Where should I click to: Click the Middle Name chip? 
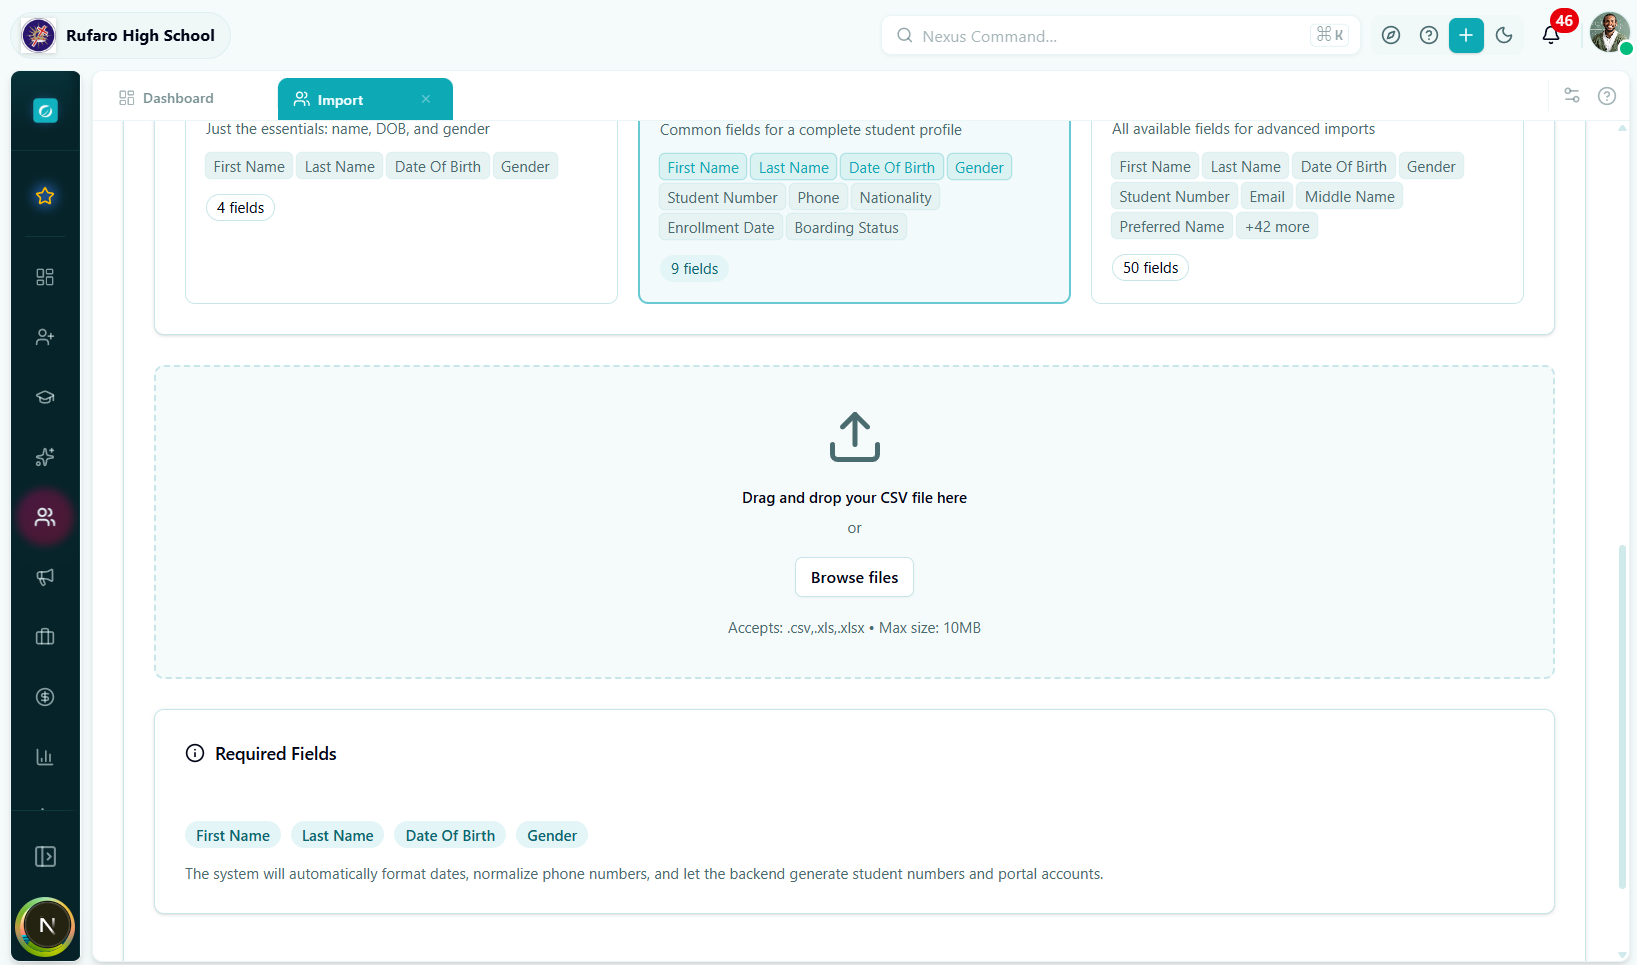pyautogui.click(x=1349, y=197)
